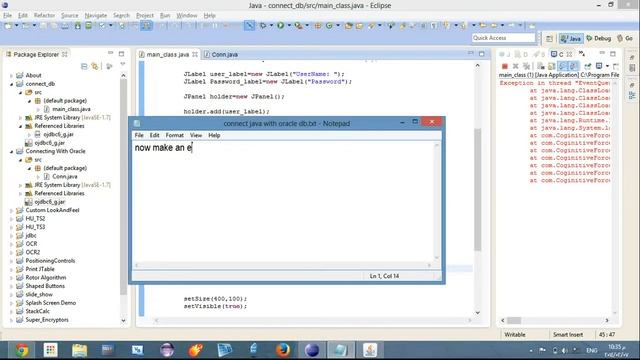This screenshot has height=360, width=640.
Task: Click the New Java Class icon in toolbar
Action: tap(329, 25)
